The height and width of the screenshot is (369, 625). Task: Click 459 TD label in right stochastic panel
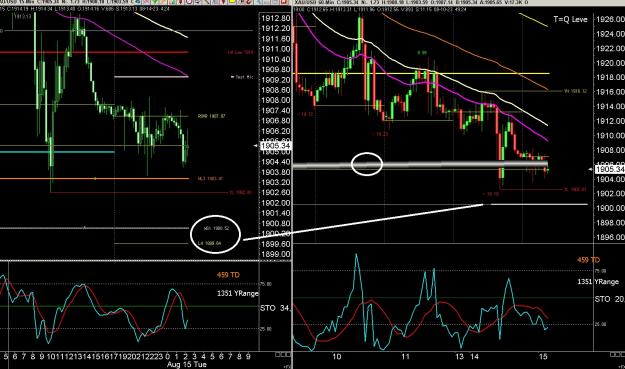pyautogui.click(x=588, y=260)
